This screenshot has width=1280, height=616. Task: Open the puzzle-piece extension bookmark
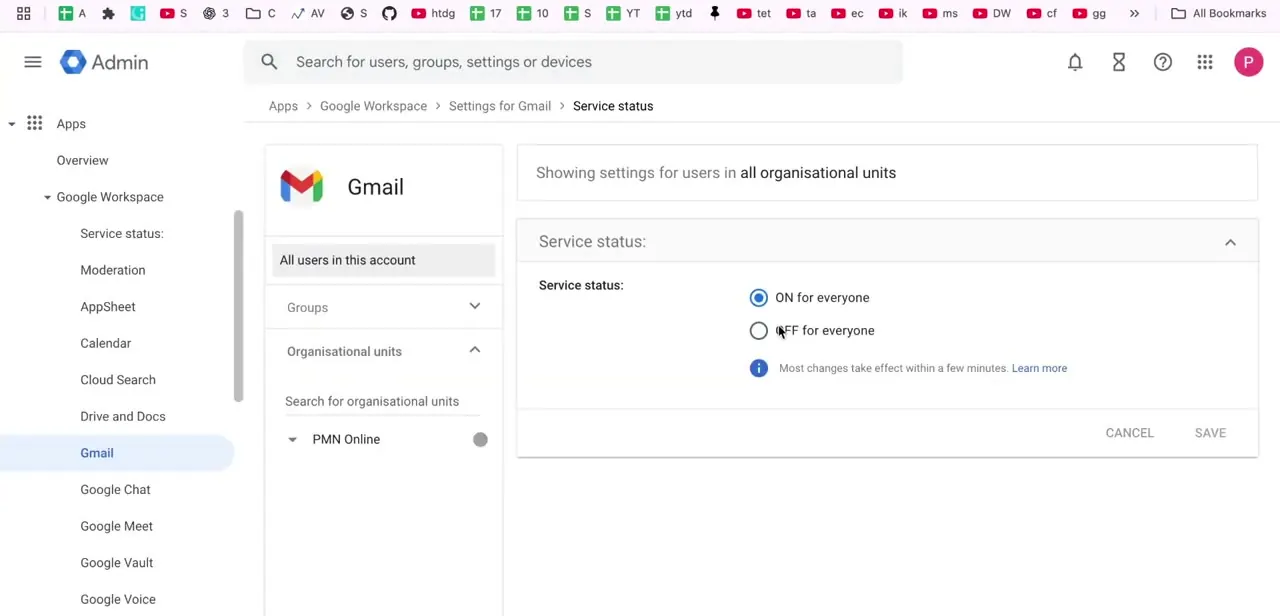tap(108, 13)
